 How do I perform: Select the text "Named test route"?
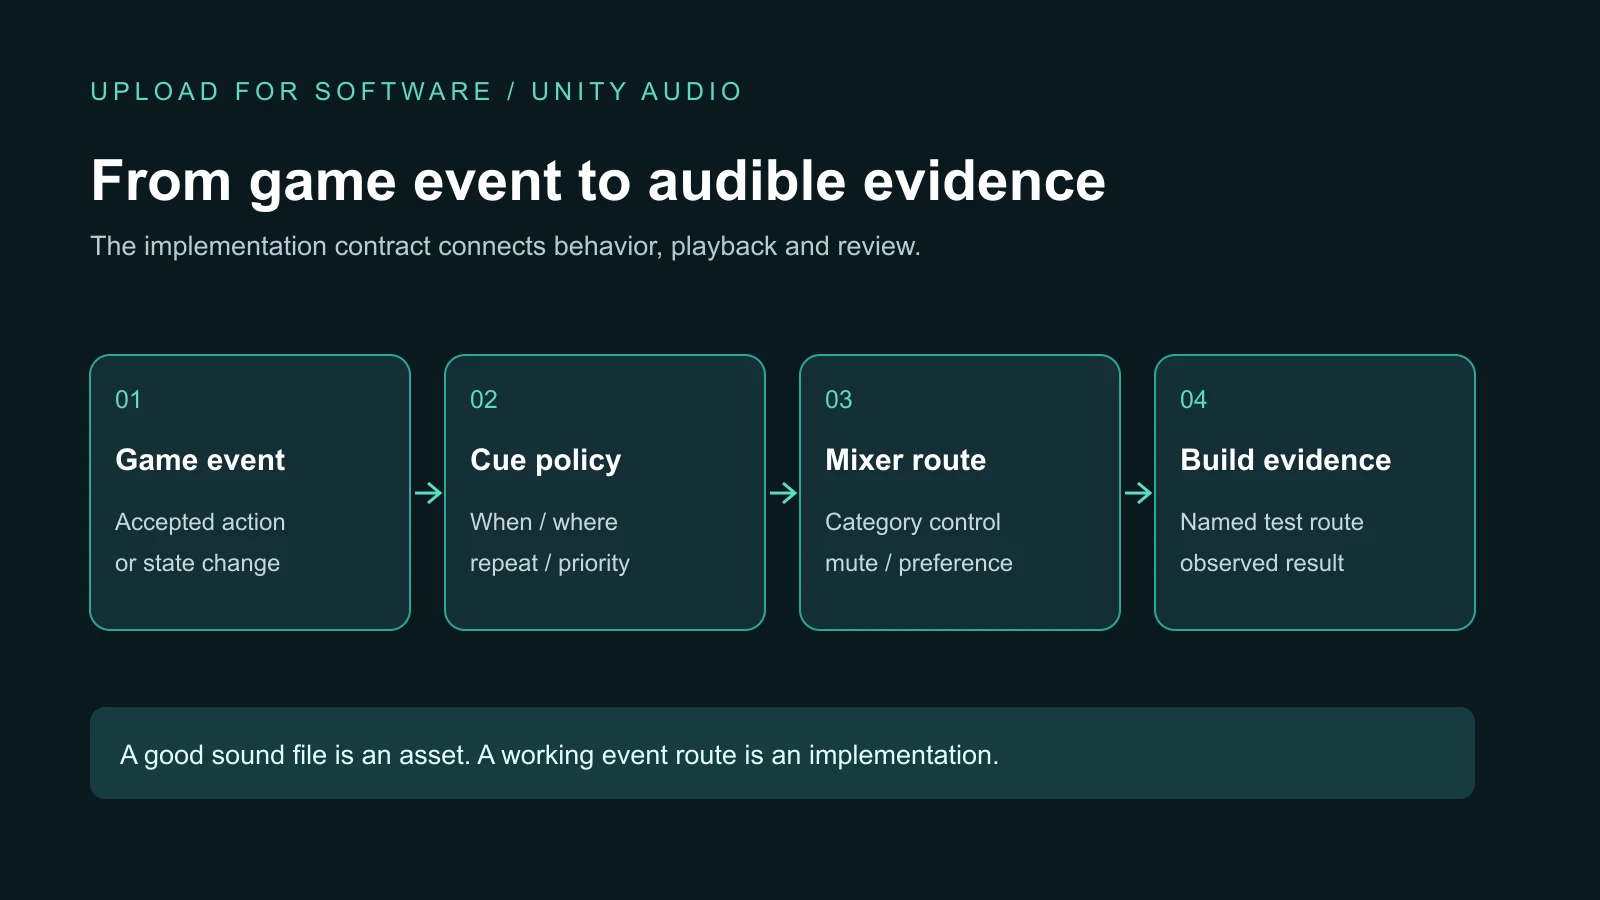pyautogui.click(x=1271, y=522)
